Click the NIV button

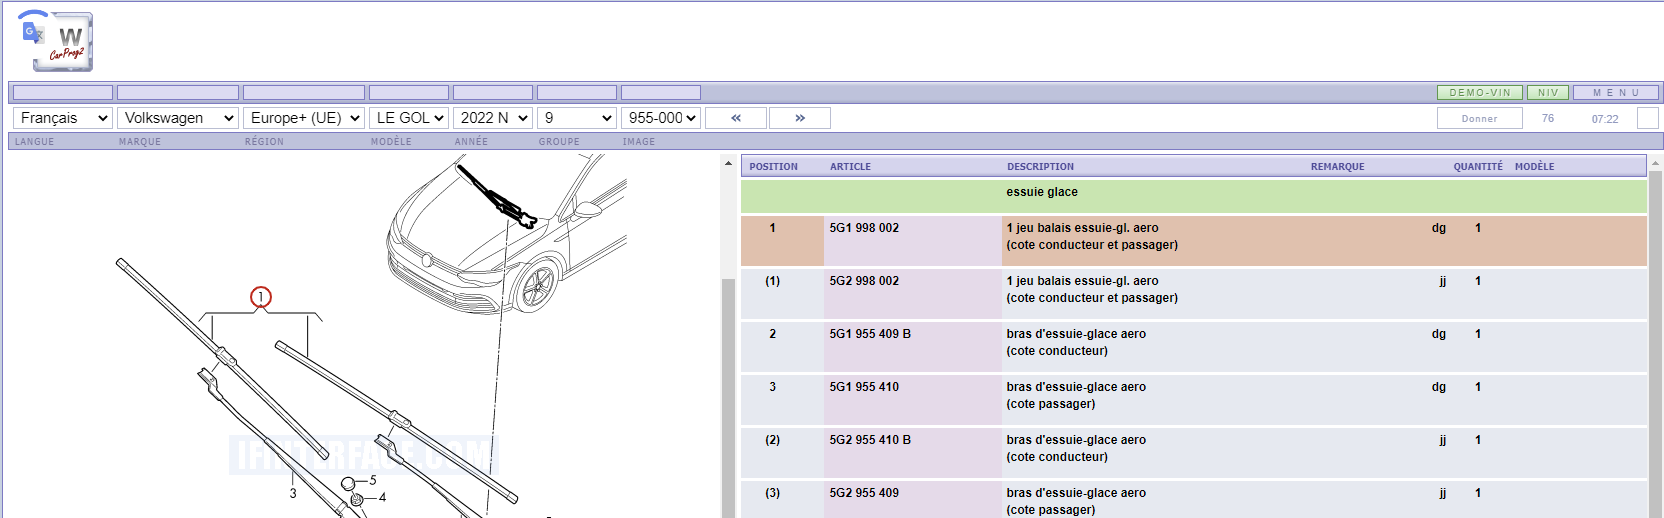(1548, 92)
